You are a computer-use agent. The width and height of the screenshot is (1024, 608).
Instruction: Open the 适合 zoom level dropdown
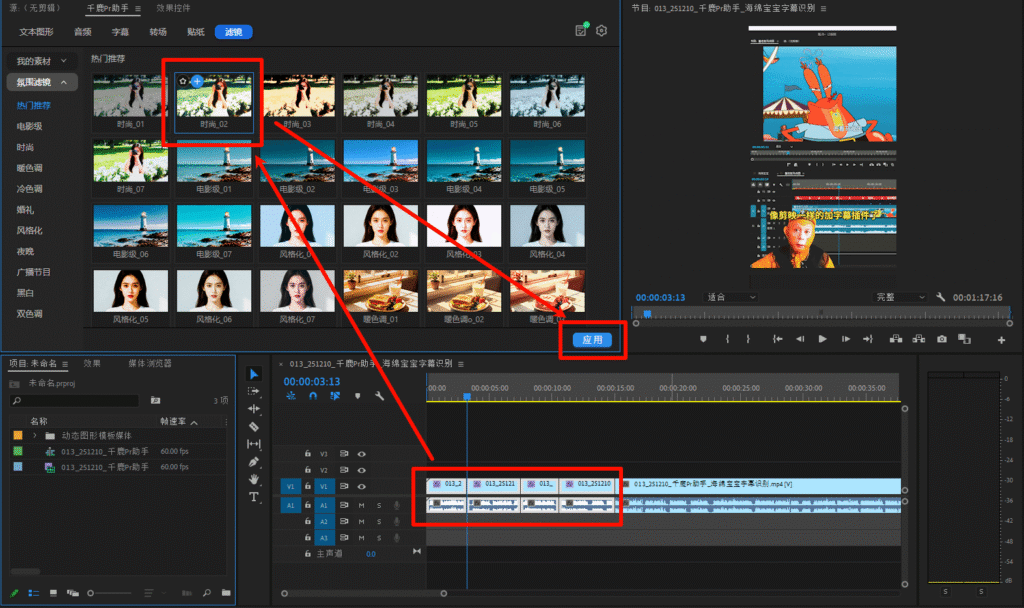coord(730,297)
